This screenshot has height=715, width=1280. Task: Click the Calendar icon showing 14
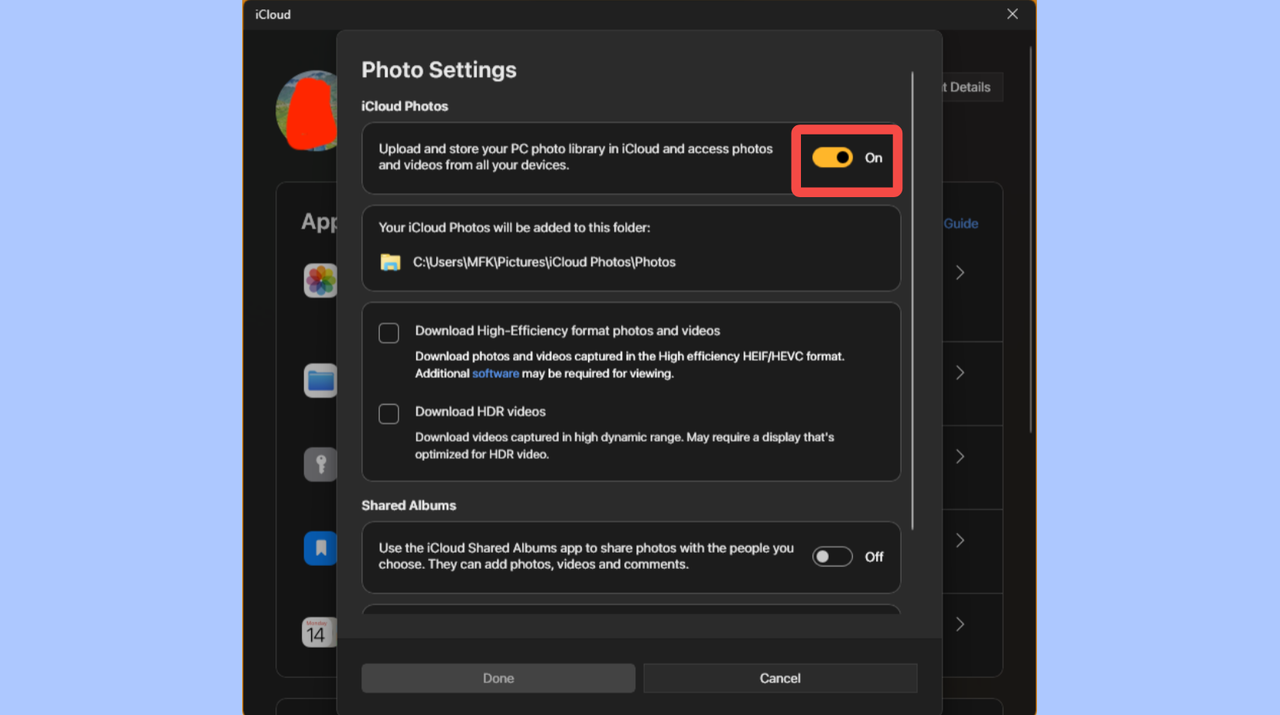318,632
